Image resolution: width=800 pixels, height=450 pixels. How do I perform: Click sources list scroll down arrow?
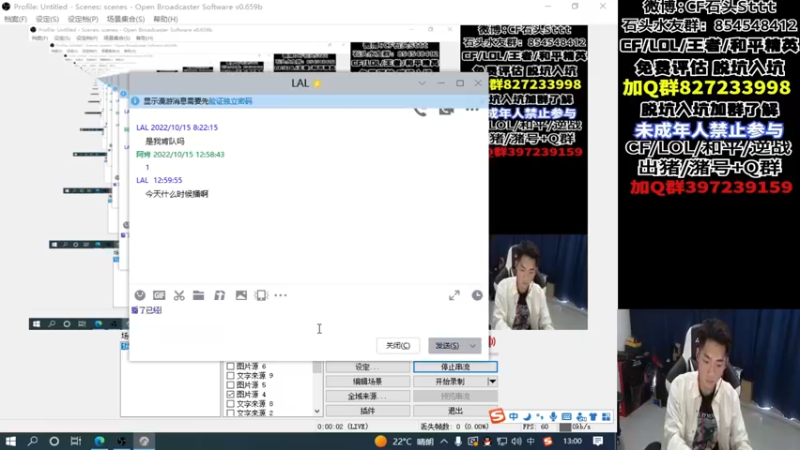tap(317, 411)
